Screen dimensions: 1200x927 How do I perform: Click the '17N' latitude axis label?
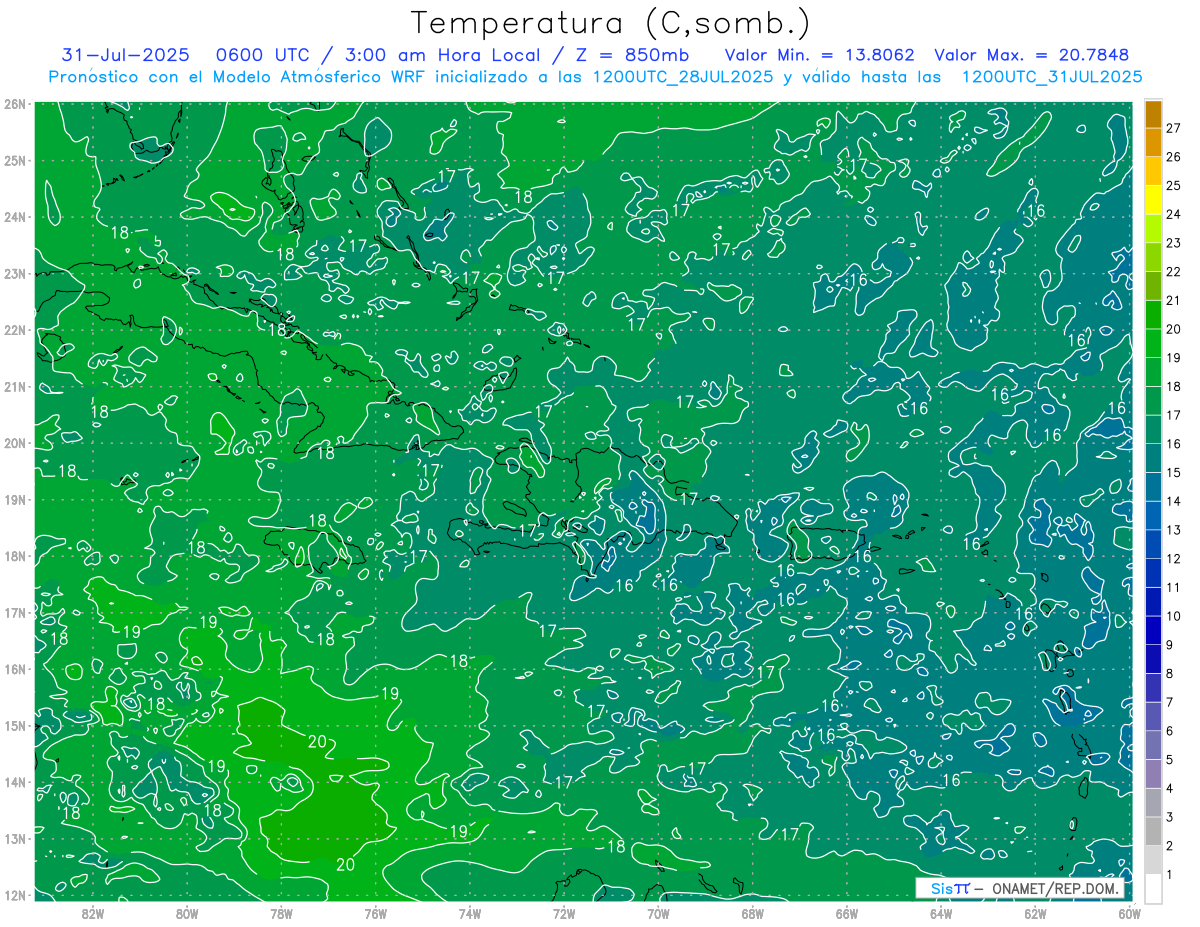[14, 613]
